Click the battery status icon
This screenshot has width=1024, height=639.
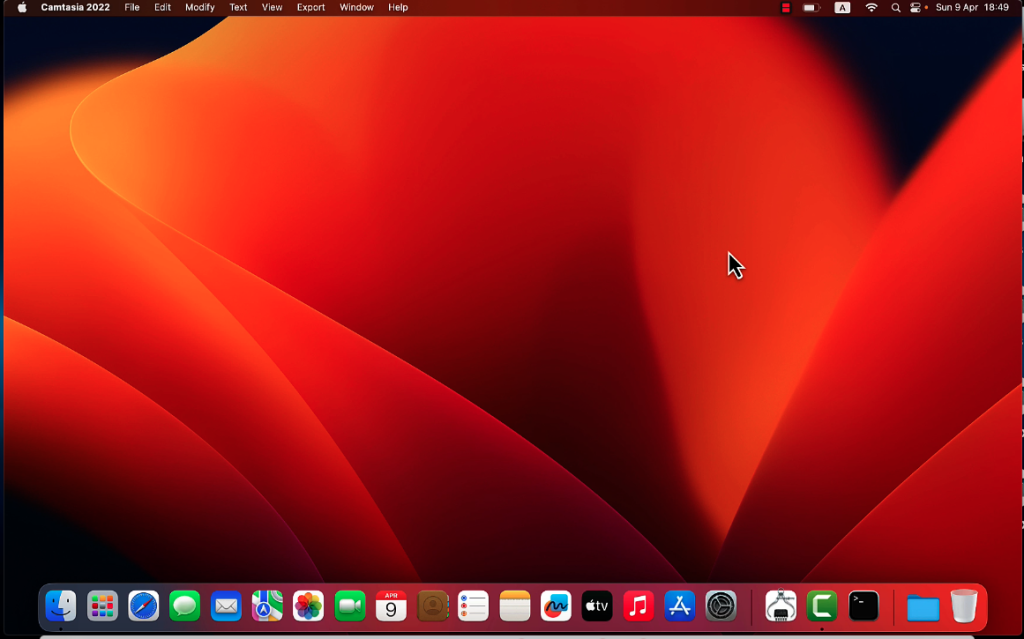click(811, 8)
